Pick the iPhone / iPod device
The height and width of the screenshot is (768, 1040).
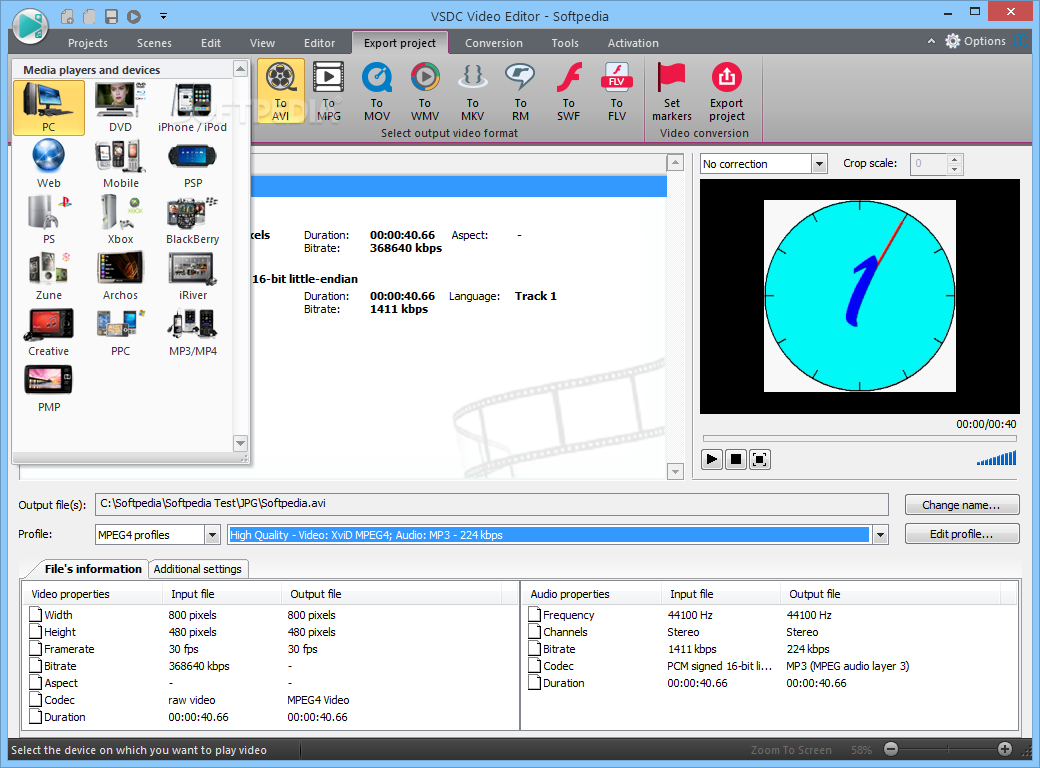pos(192,107)
